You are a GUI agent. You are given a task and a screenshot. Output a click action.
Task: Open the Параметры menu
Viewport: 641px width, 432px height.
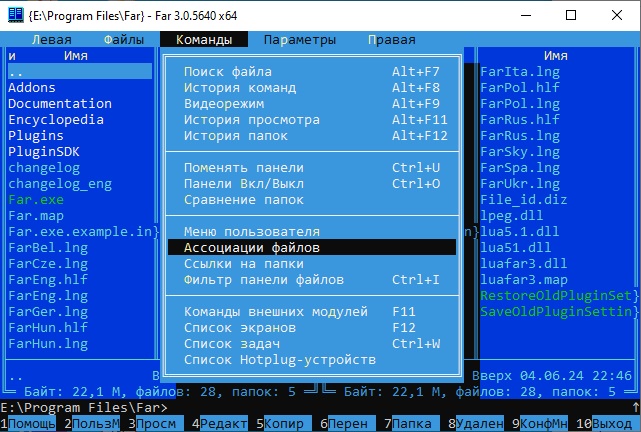300,40
